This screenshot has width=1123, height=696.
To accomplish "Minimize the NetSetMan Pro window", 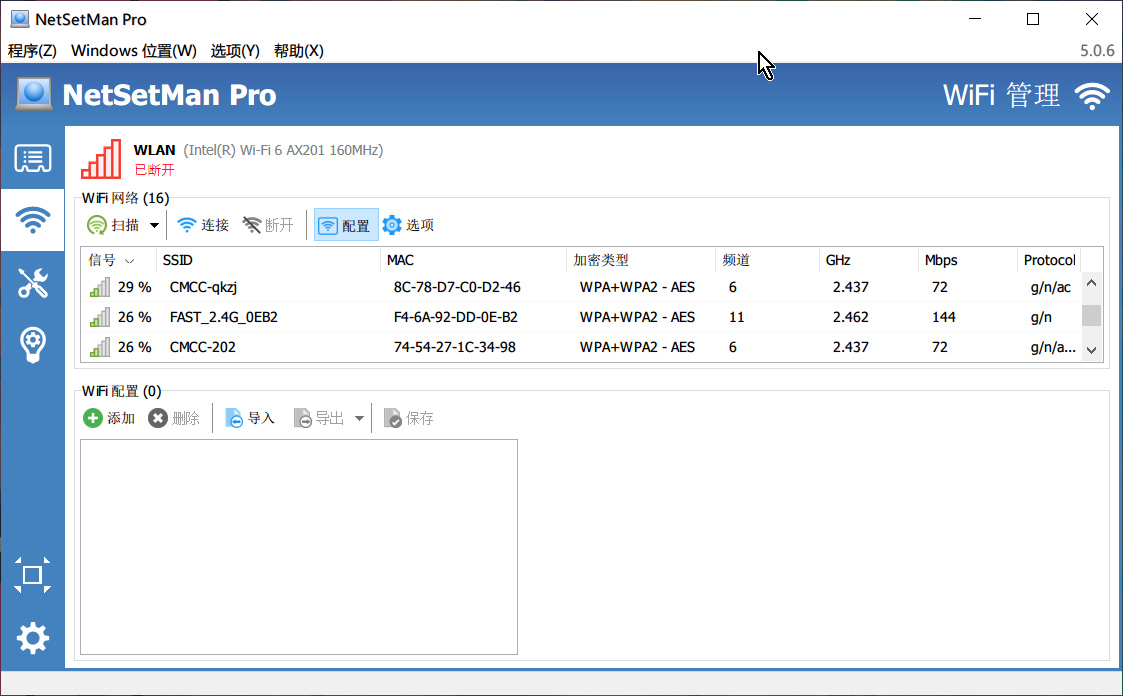I will (975, 19).
